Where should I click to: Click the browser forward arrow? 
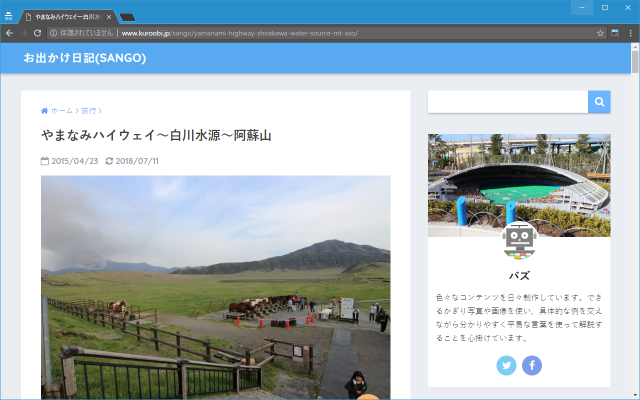[23, 33]
